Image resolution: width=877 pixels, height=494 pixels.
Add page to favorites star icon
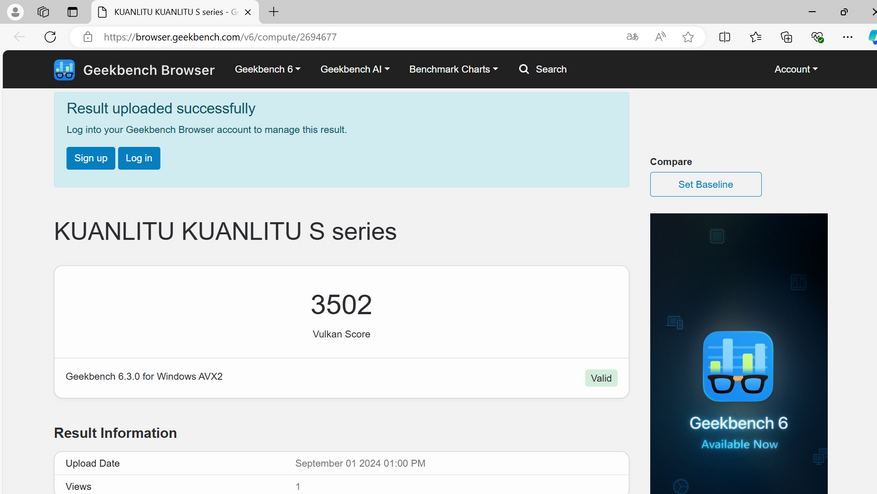[x=688, y=37]
